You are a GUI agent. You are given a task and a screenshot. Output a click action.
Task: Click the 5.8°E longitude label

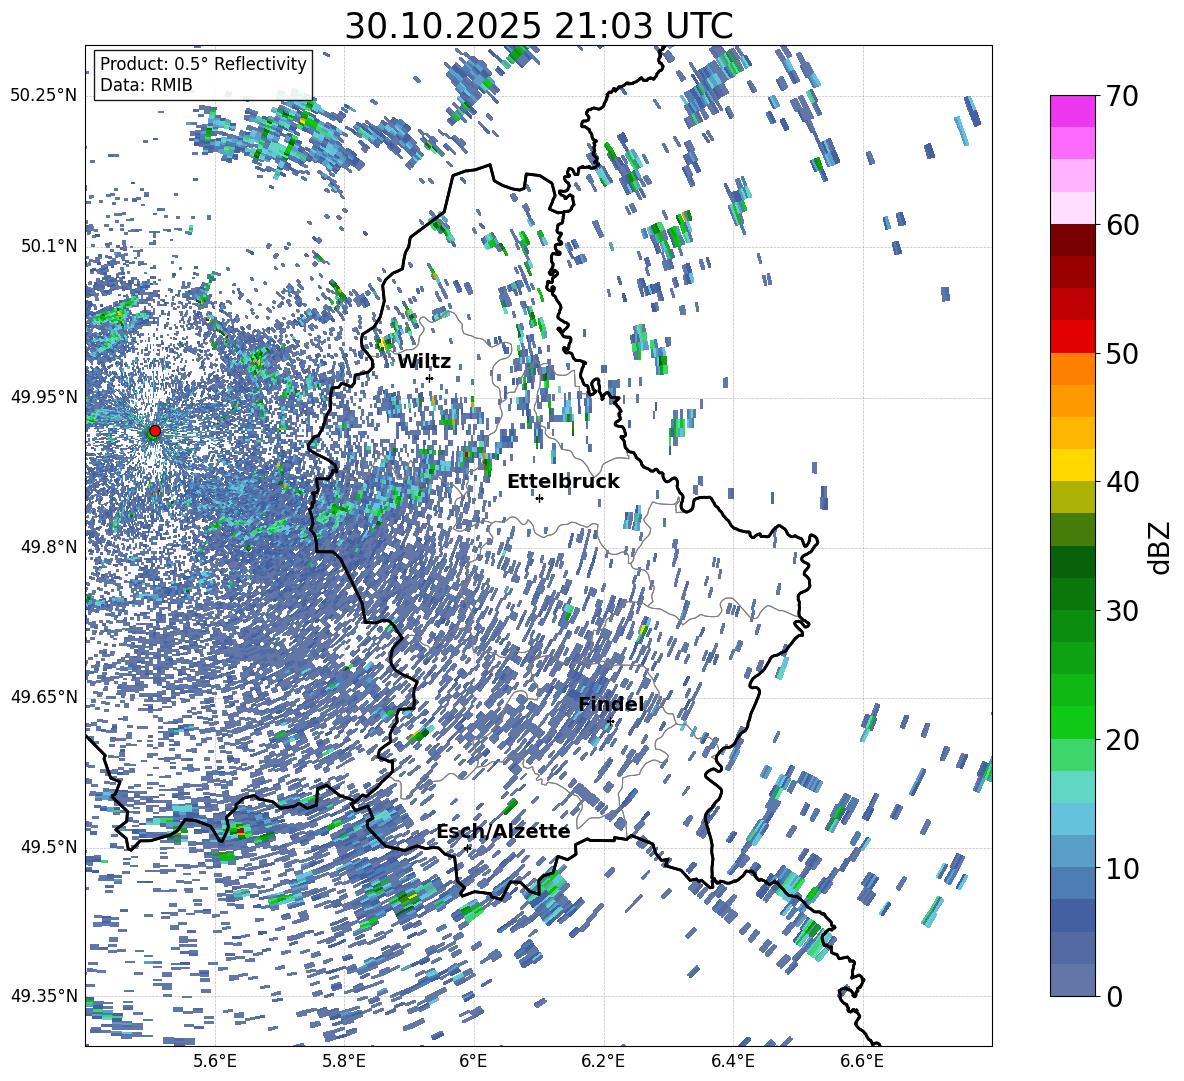pyautogui.click(x=344, y=1061)
